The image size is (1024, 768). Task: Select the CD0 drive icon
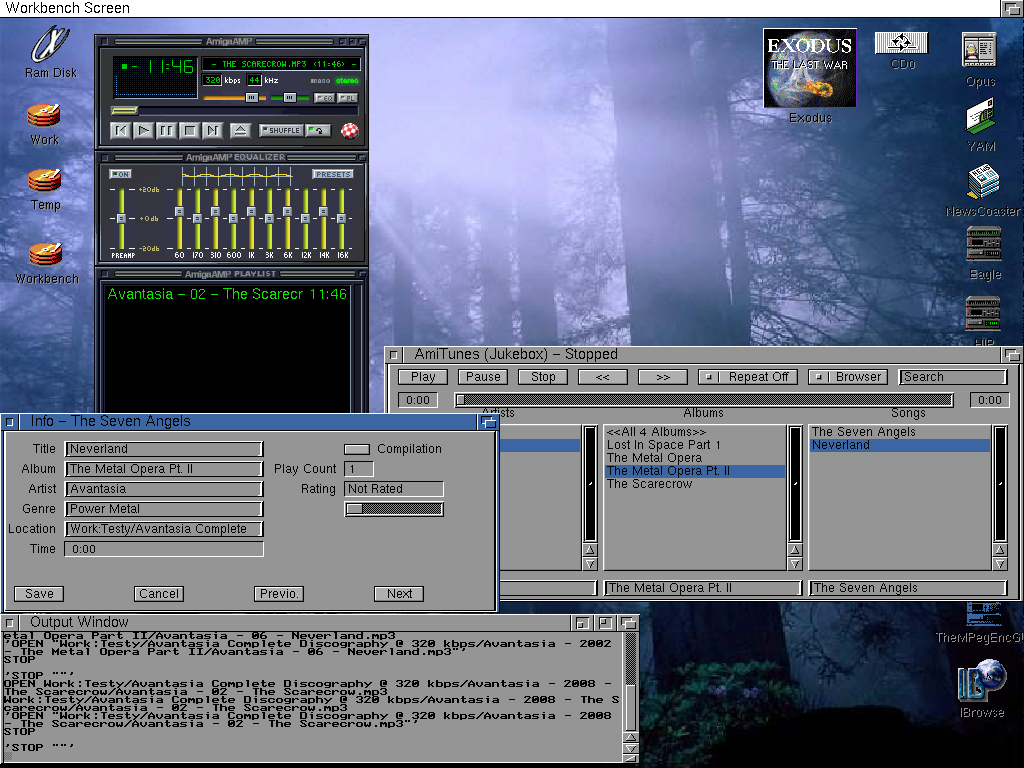(x=901, y=44)
